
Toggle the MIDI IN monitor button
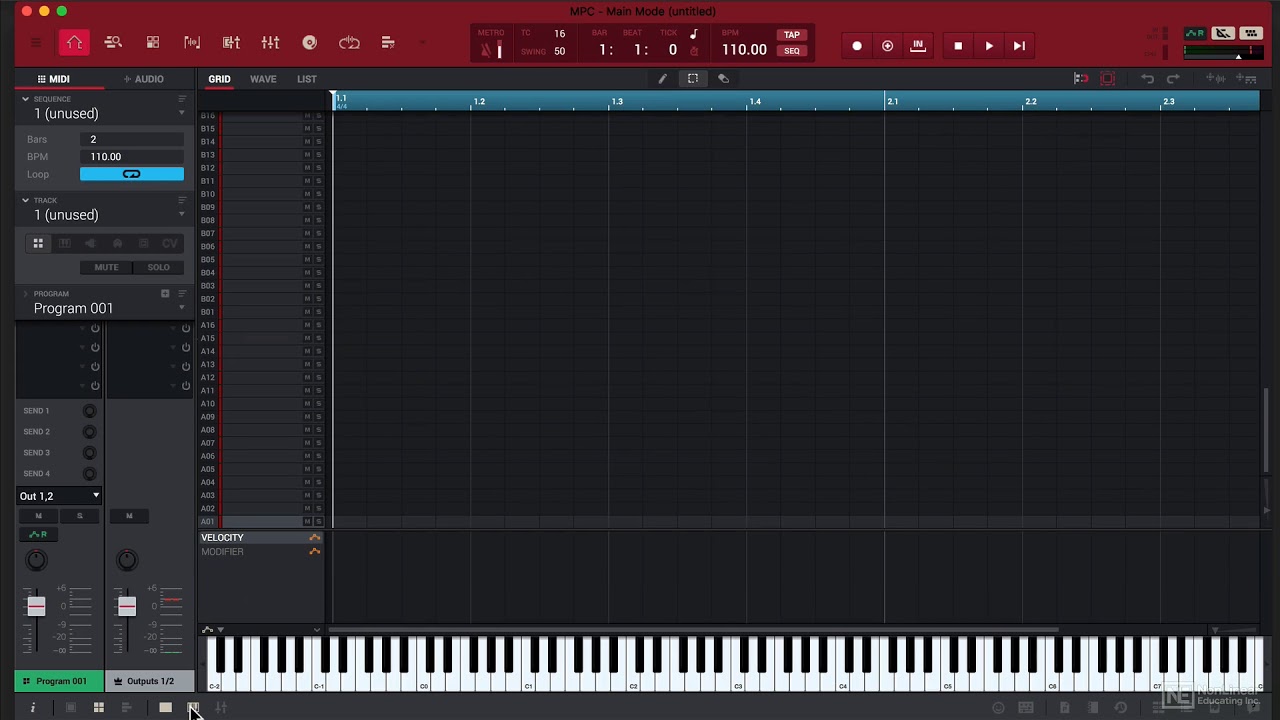pyautogui.click(x=917, y=46)
